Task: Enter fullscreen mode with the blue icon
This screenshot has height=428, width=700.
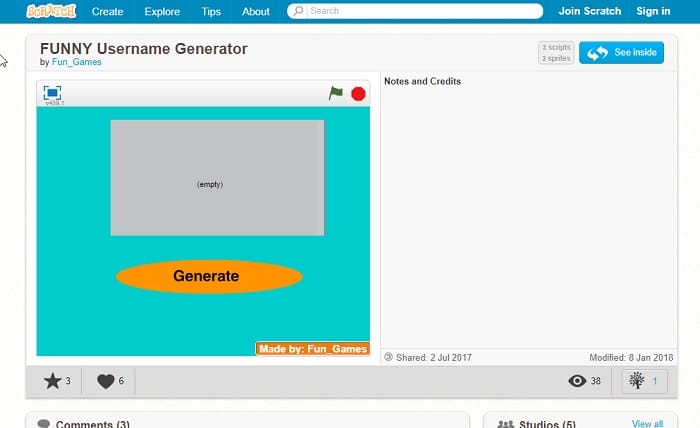Action: [x=52, y=93]
